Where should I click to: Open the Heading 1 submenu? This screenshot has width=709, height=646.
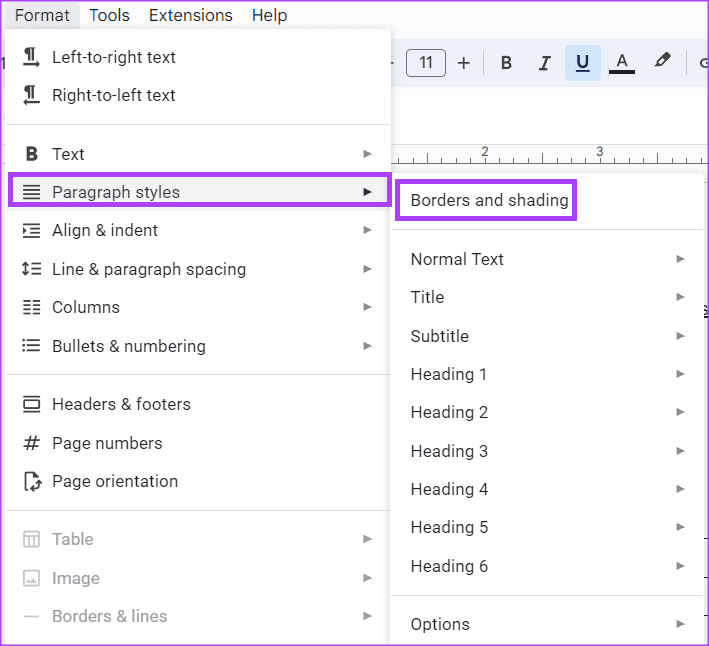(x=547, y=374)
